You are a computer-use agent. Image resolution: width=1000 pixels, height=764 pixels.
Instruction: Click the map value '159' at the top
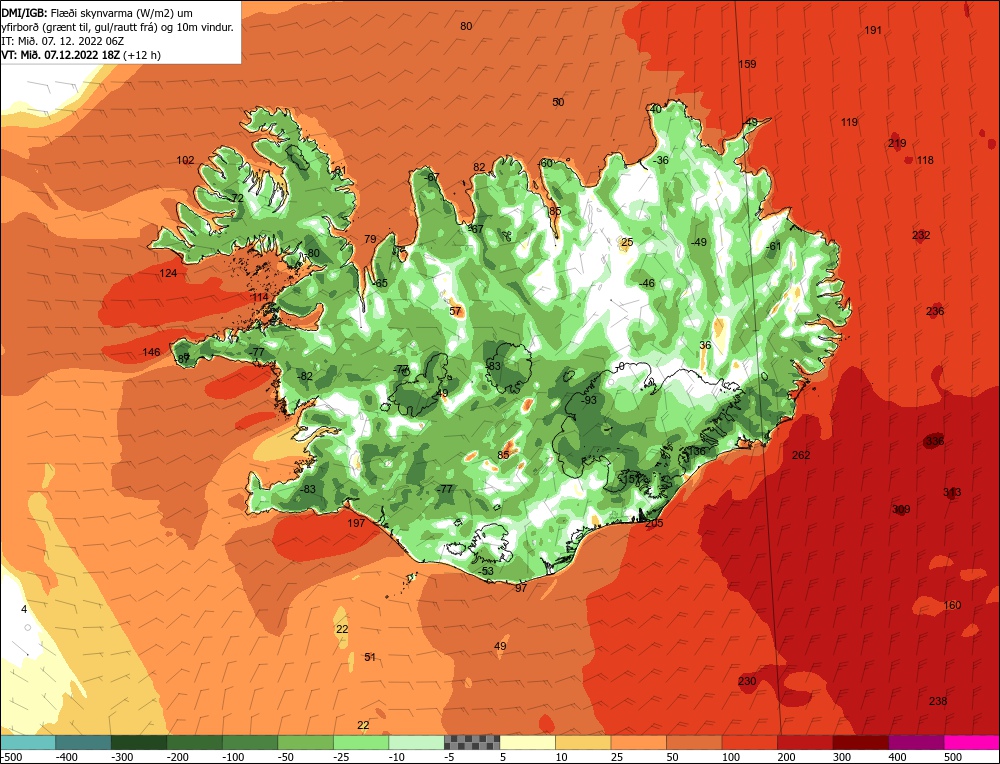click(747, 64)
